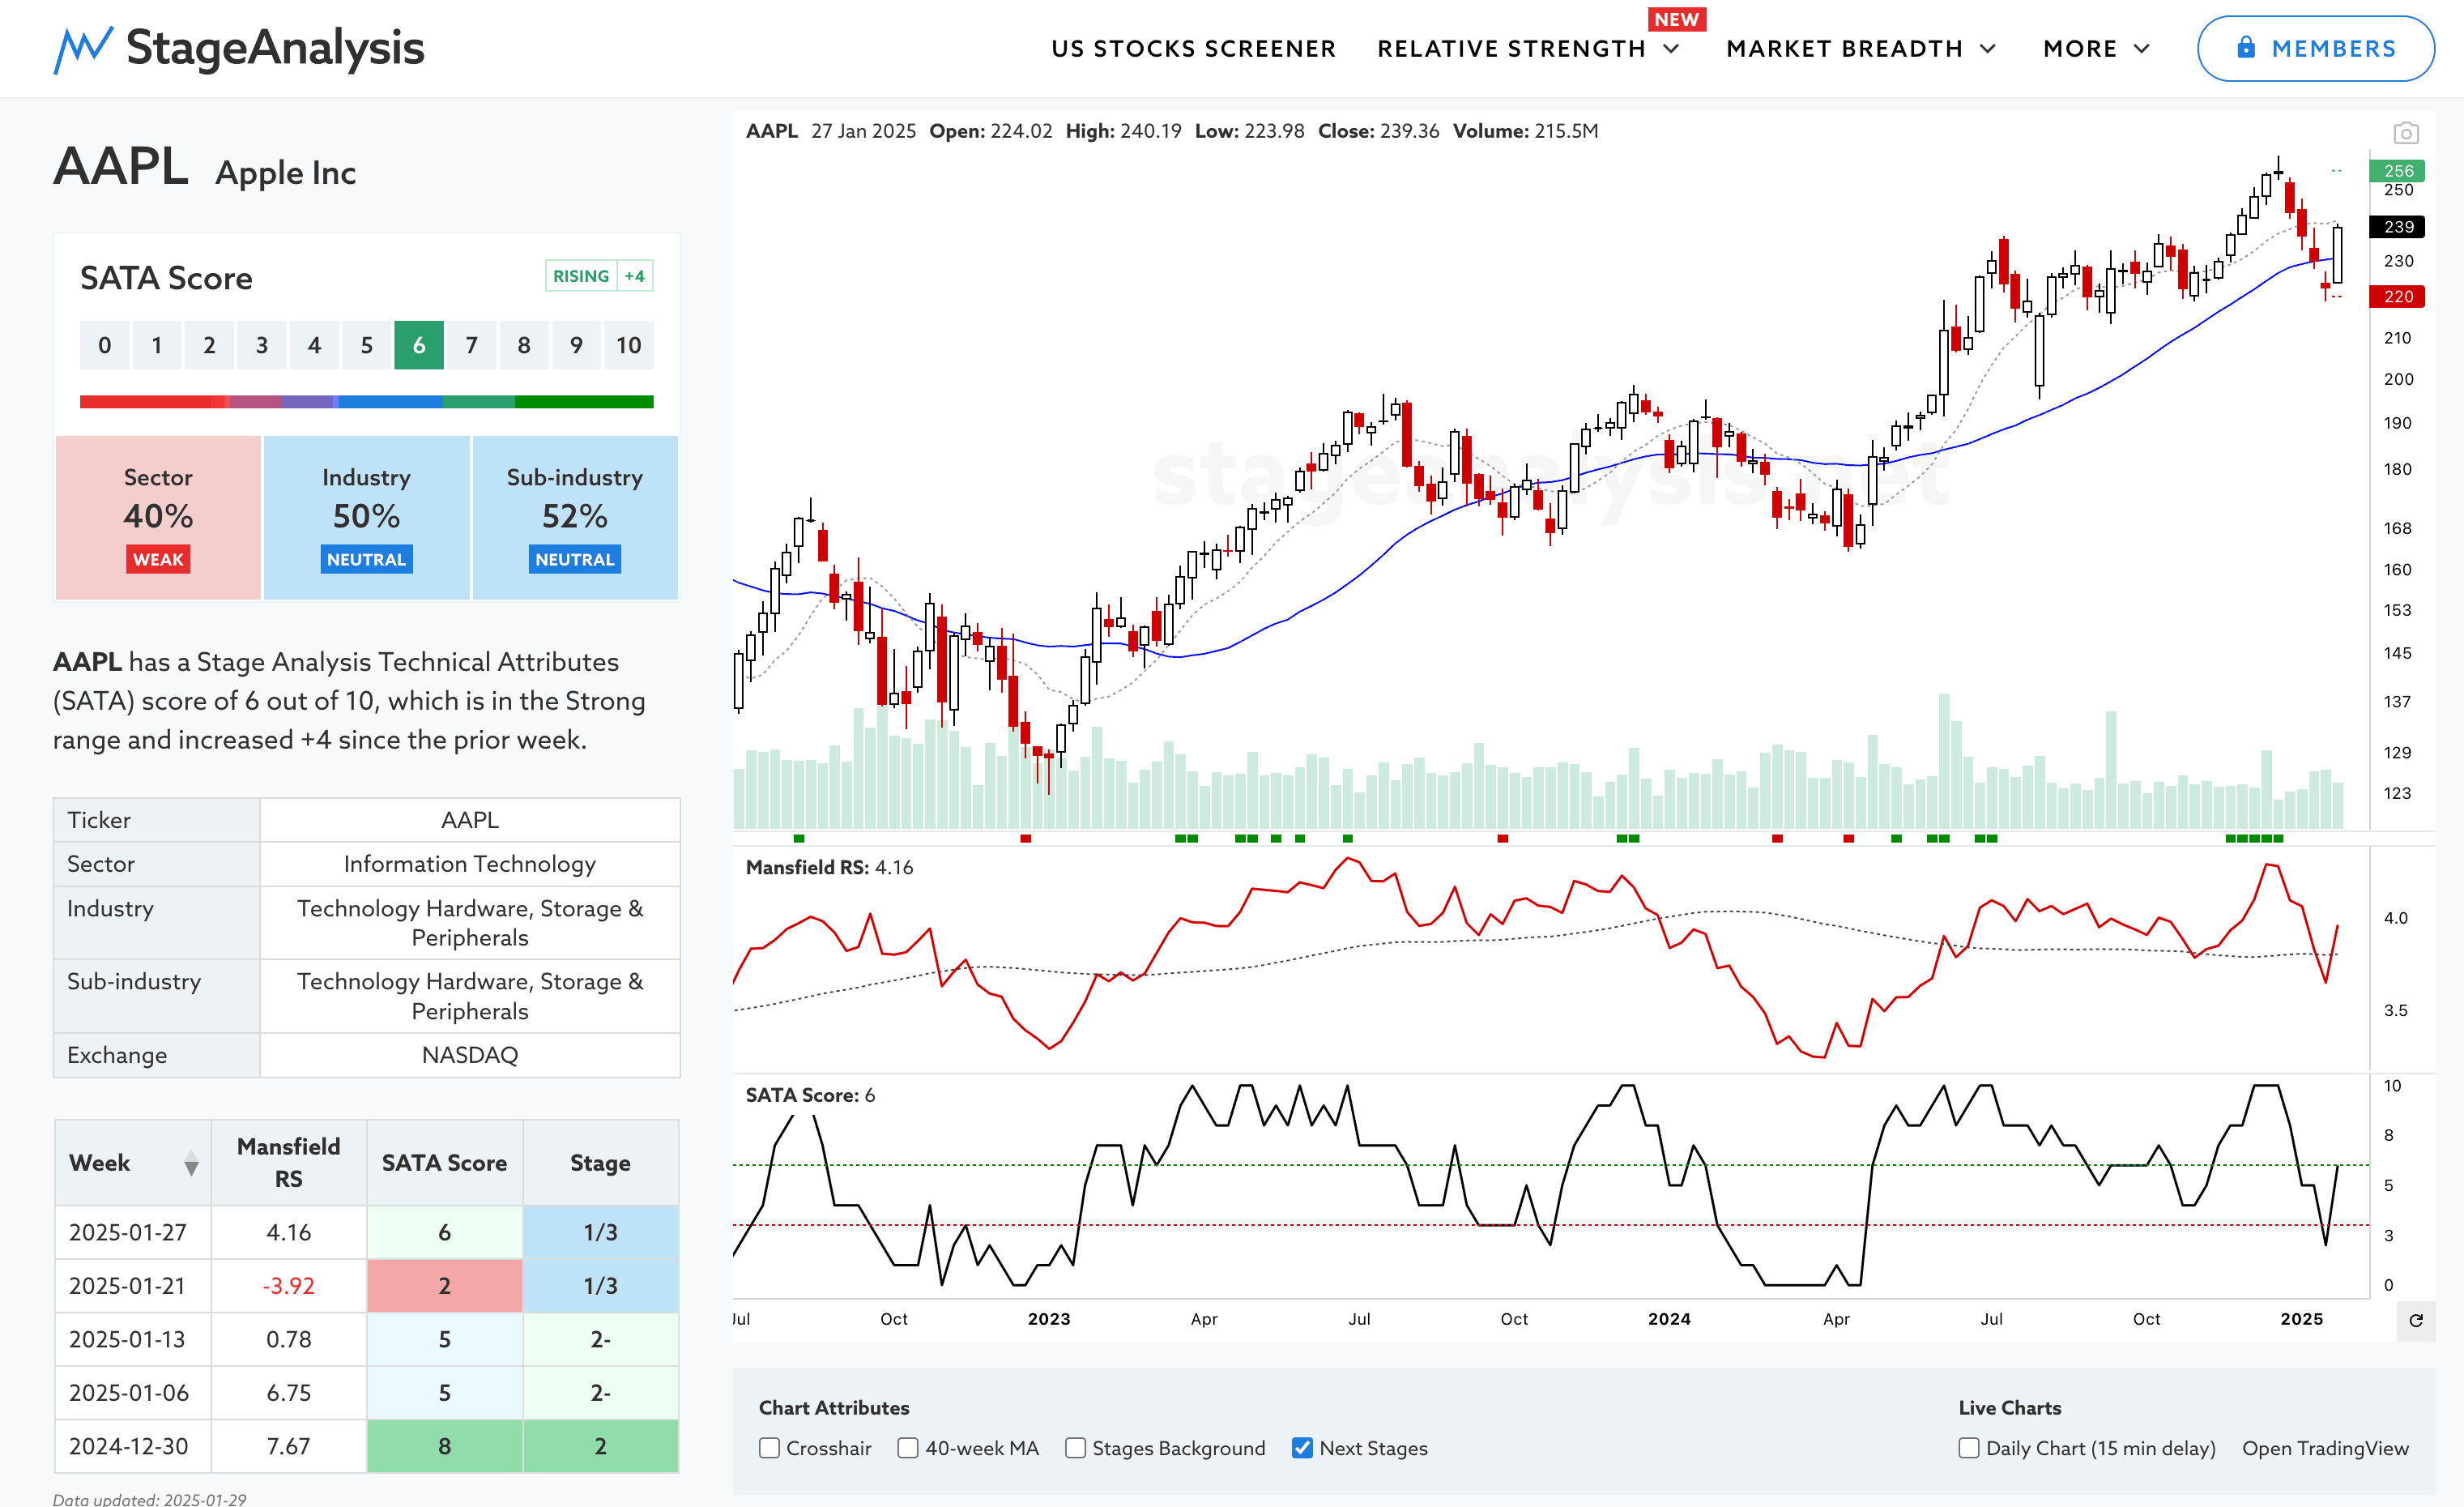The image size is (2464, 1507).
Task: Enable the 40-week MA checkbox
Action: click(907, 1448)
